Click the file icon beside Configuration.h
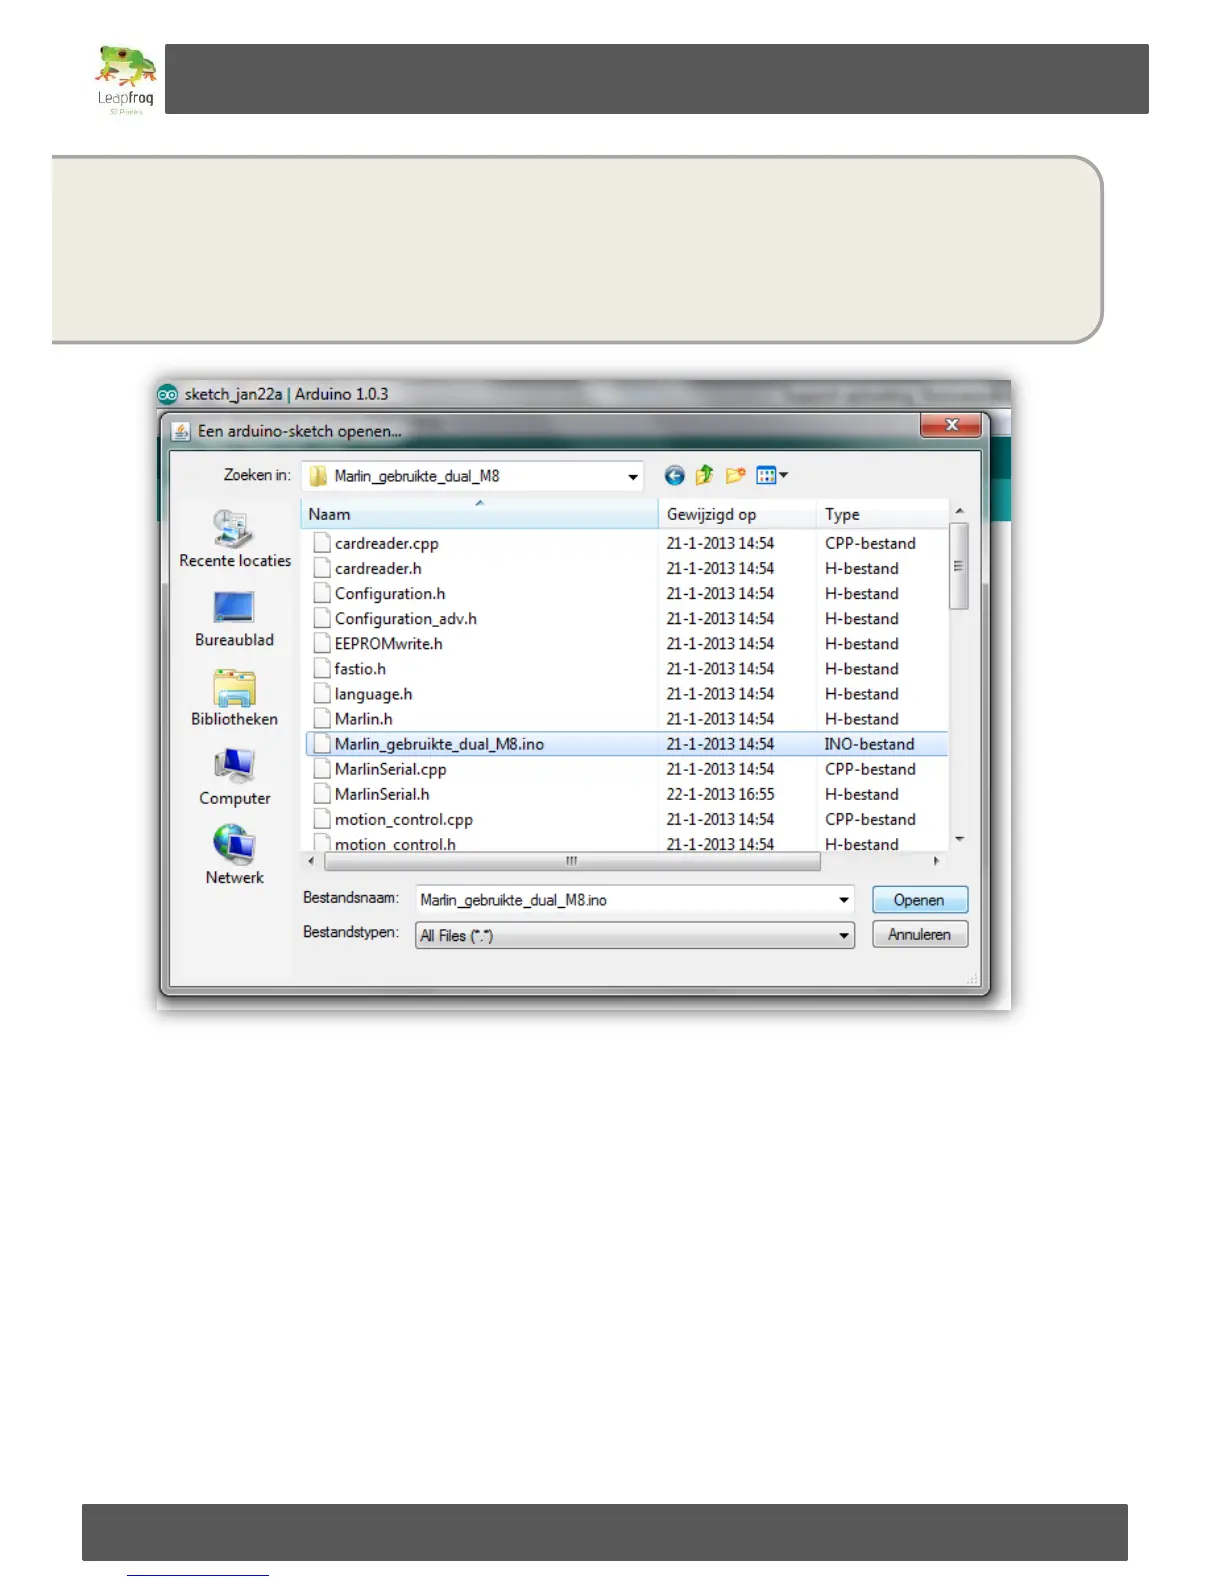This screenshot has width=1224, height=1584. point(322,593)
